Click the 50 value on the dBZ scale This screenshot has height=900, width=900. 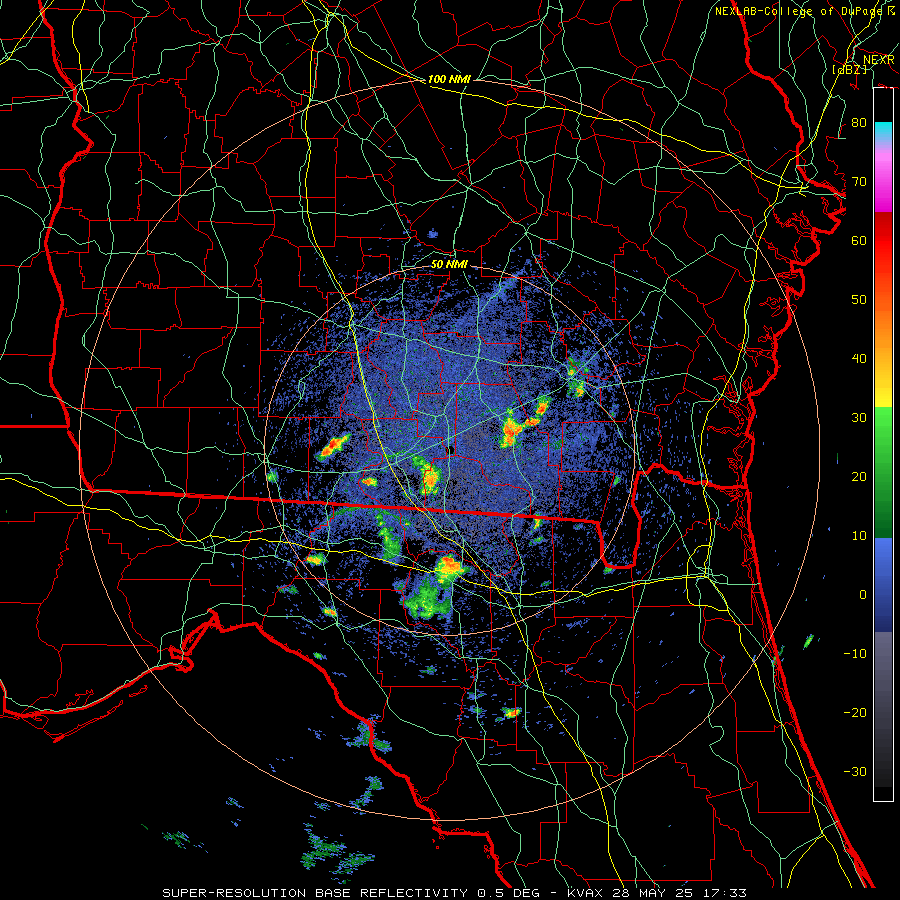click(x=859, y=300)
